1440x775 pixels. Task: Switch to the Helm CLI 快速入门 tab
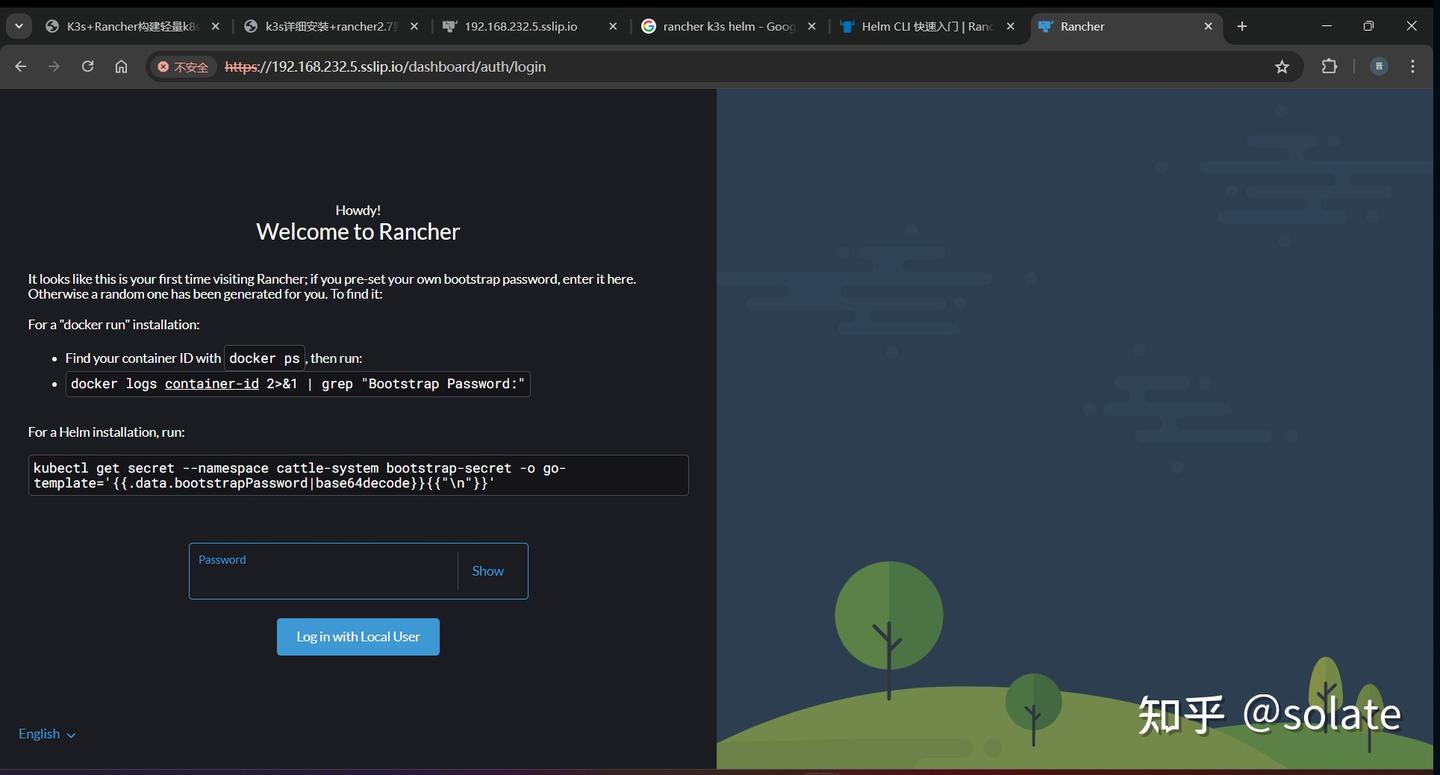(x=927, y=26)
